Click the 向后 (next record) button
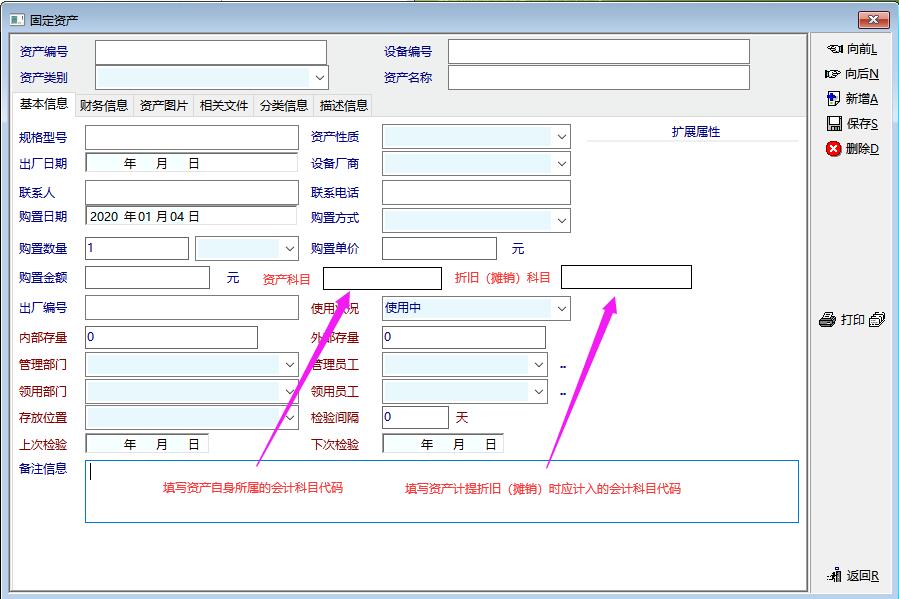Screen dimensions: 899x599 [x=852, y=74]
